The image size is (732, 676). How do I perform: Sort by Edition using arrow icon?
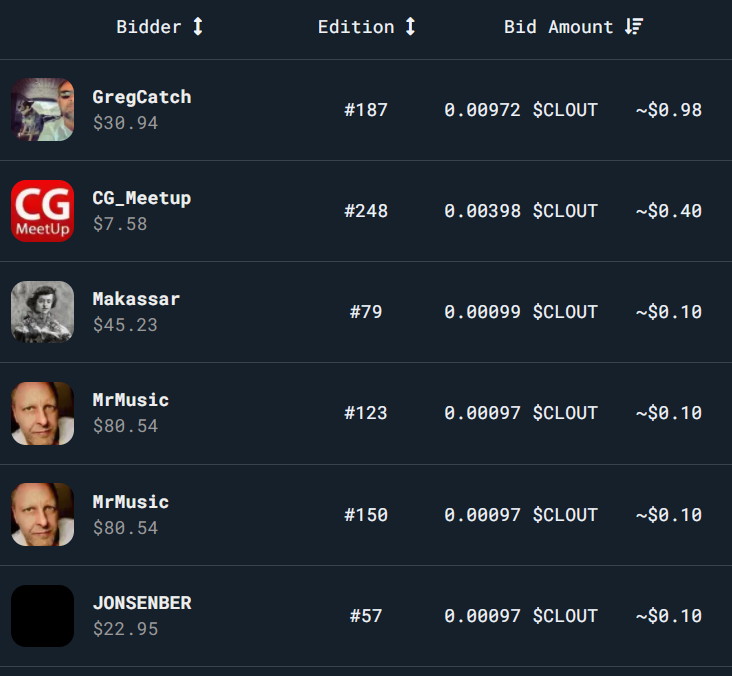[410, 26]
